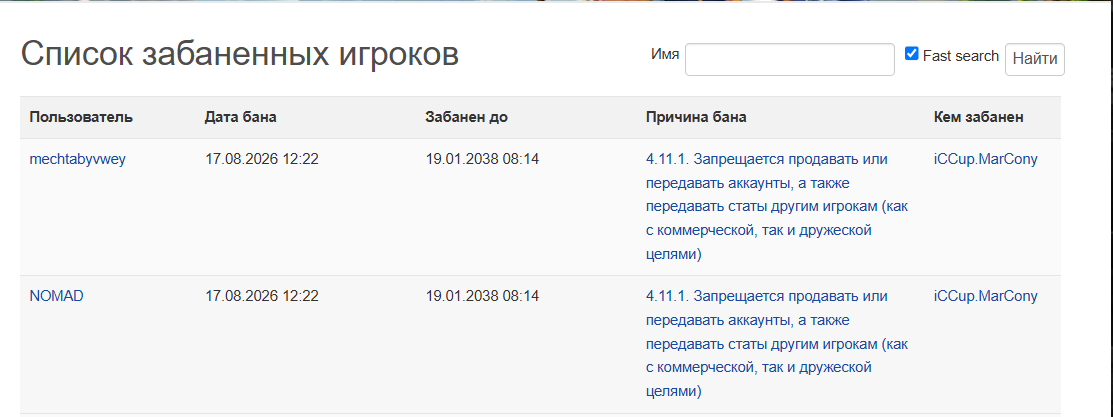Click the Имя label text
This screenshot has width=1113, height=417.
664,54
